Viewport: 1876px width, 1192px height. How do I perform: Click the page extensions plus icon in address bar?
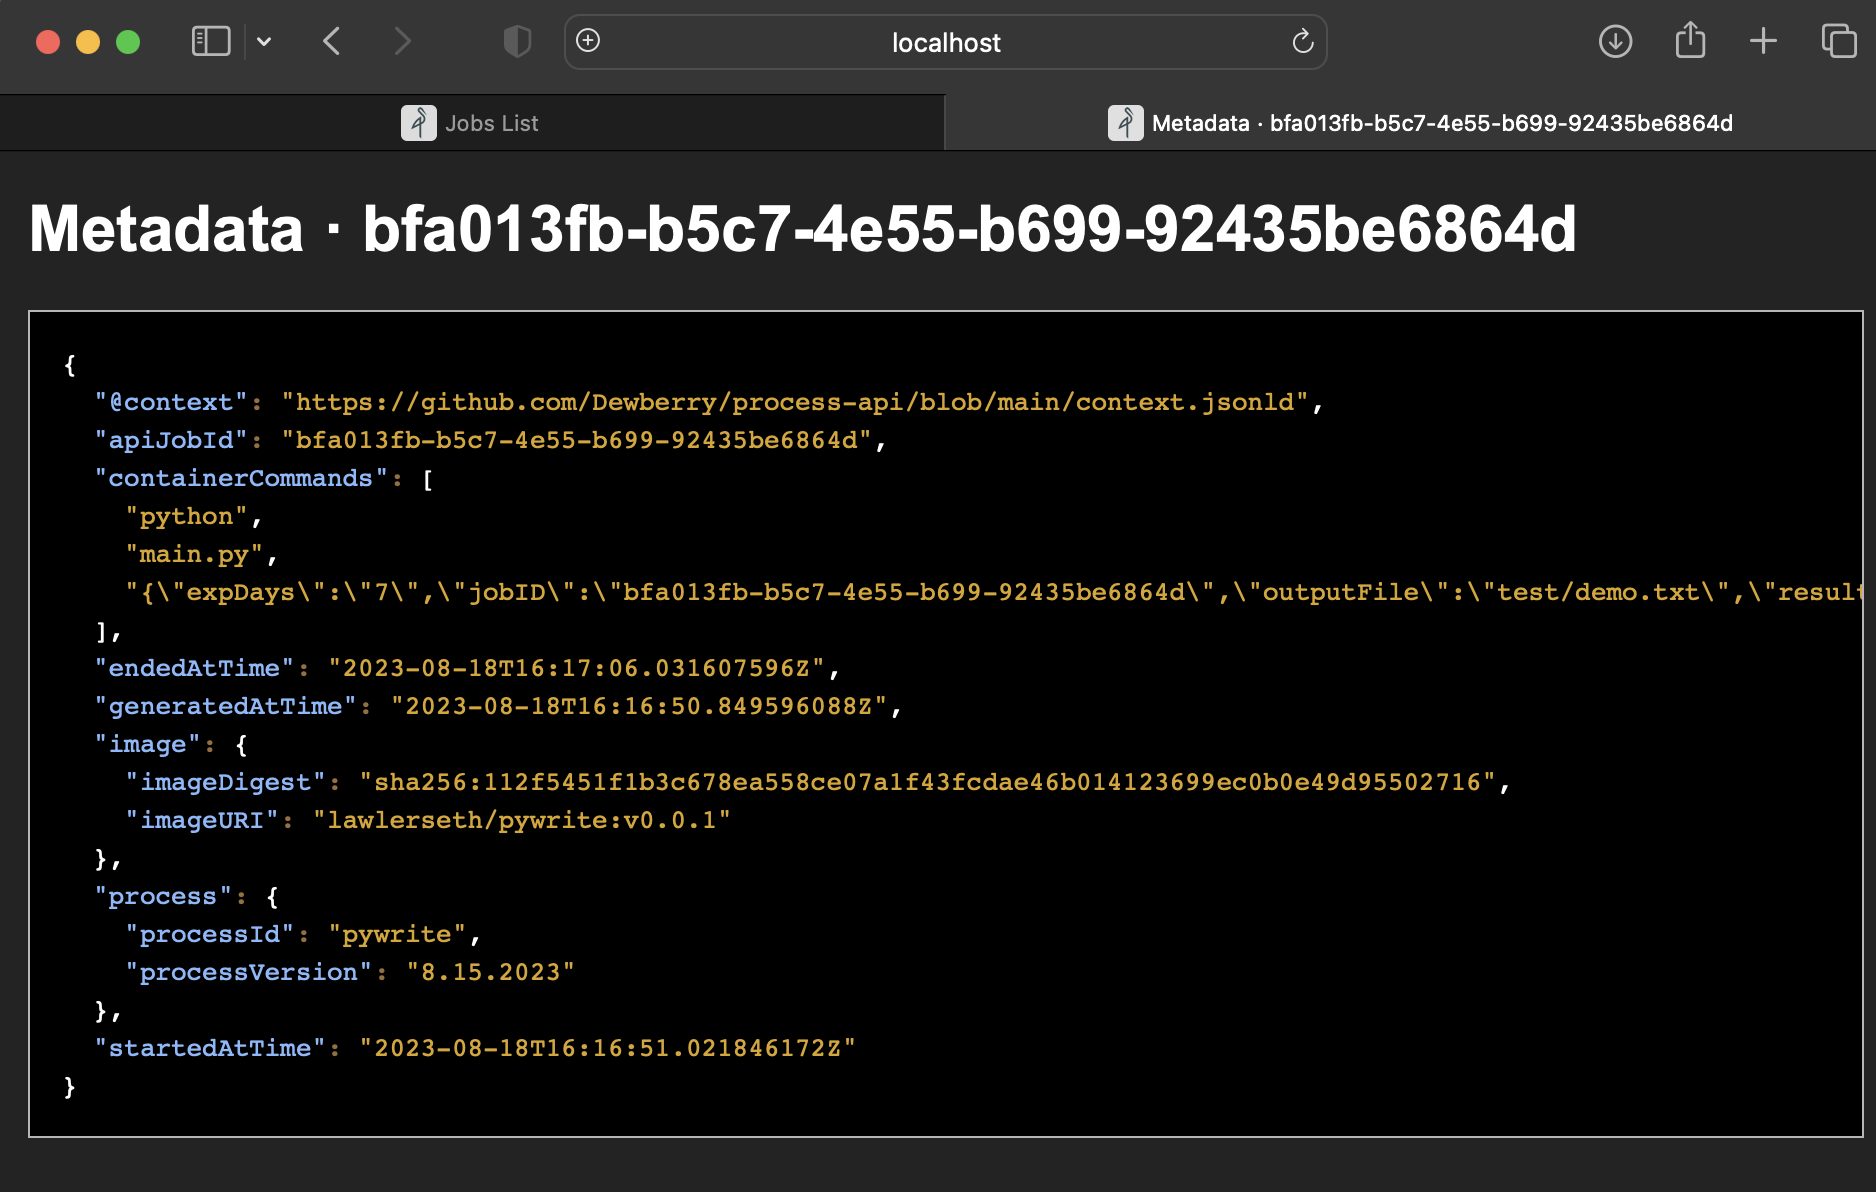(x=588, y=40)
